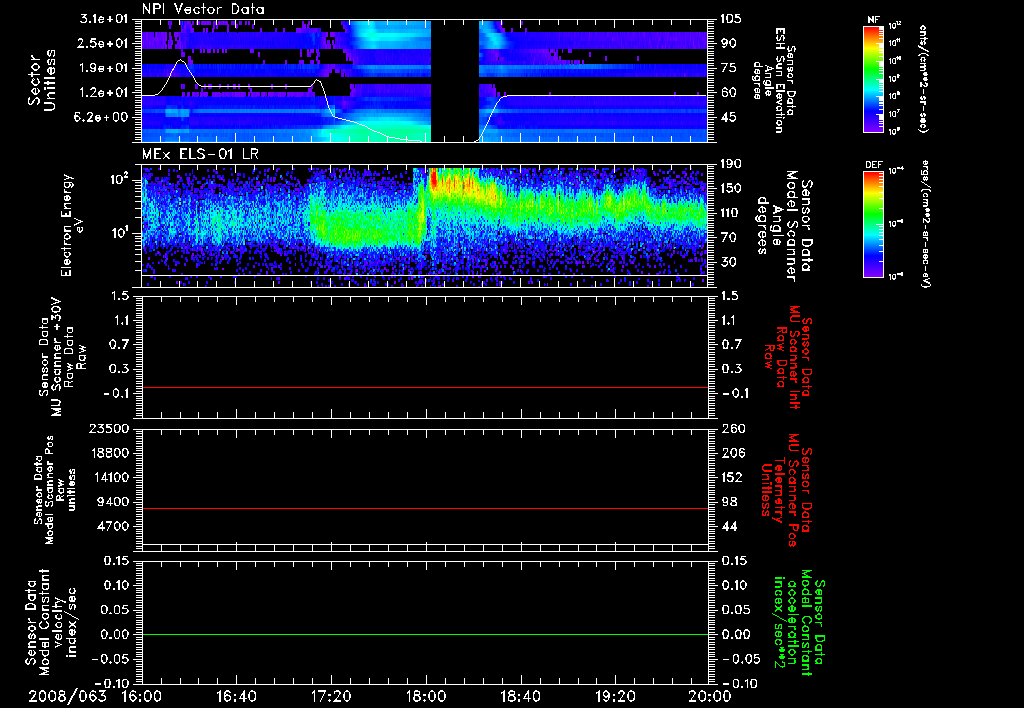1024x708 pixels.
Task: Click the 110 scanner angle tick
Action: coord(732,213)
